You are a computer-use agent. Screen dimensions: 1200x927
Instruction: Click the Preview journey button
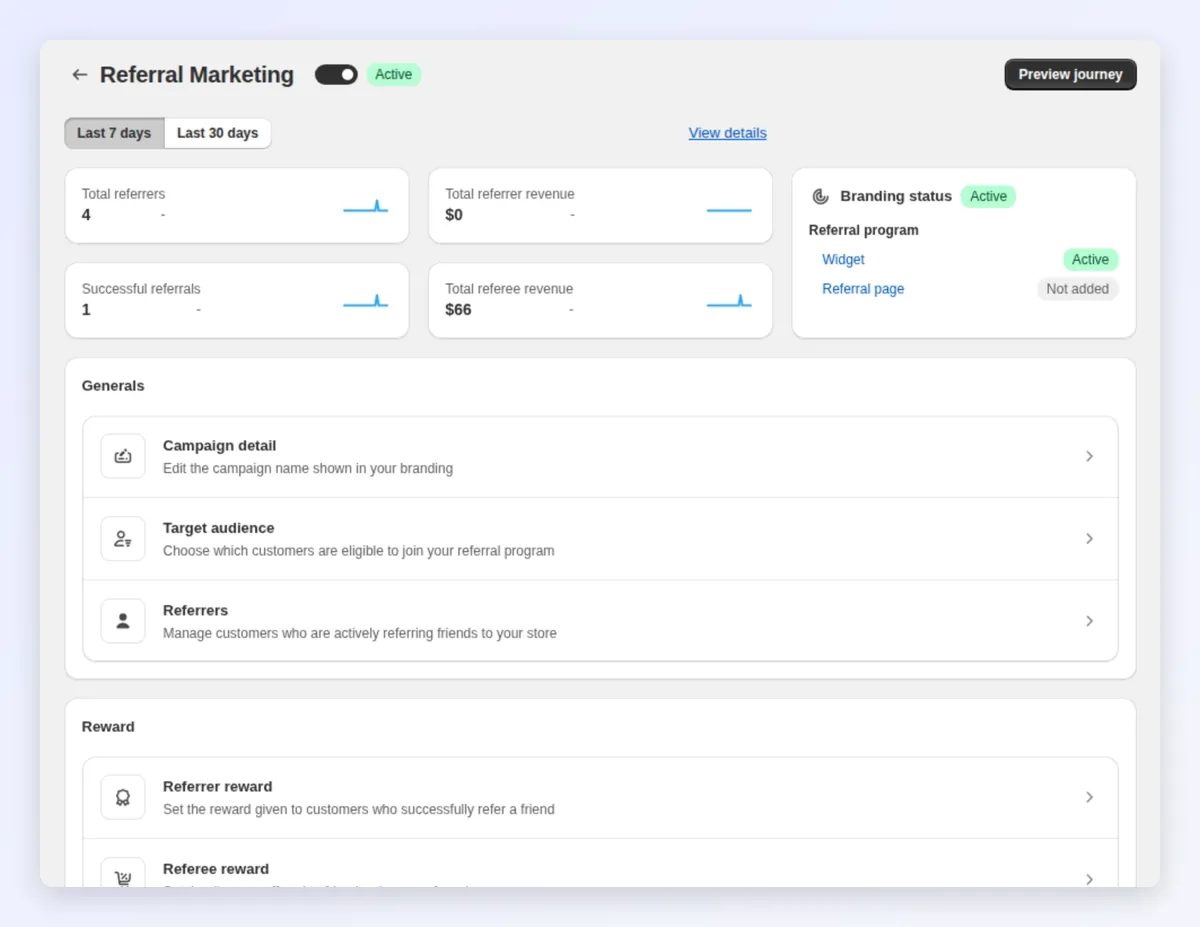(1070, 75)
